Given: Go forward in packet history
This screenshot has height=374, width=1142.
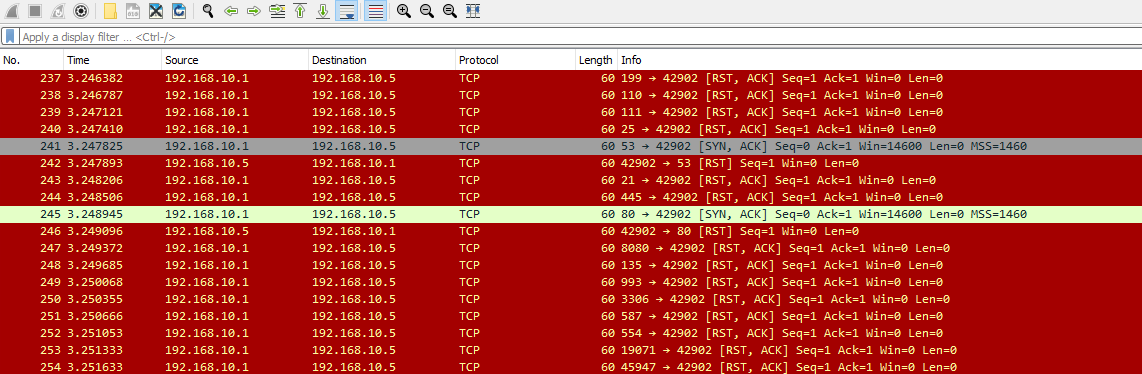Looking at the screenshot, I should point(253,11).
